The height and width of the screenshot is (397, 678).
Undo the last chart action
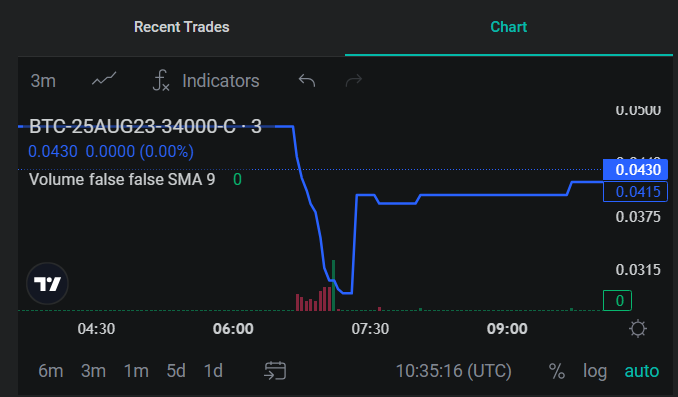pyautogui.click(x=307, y=80)
